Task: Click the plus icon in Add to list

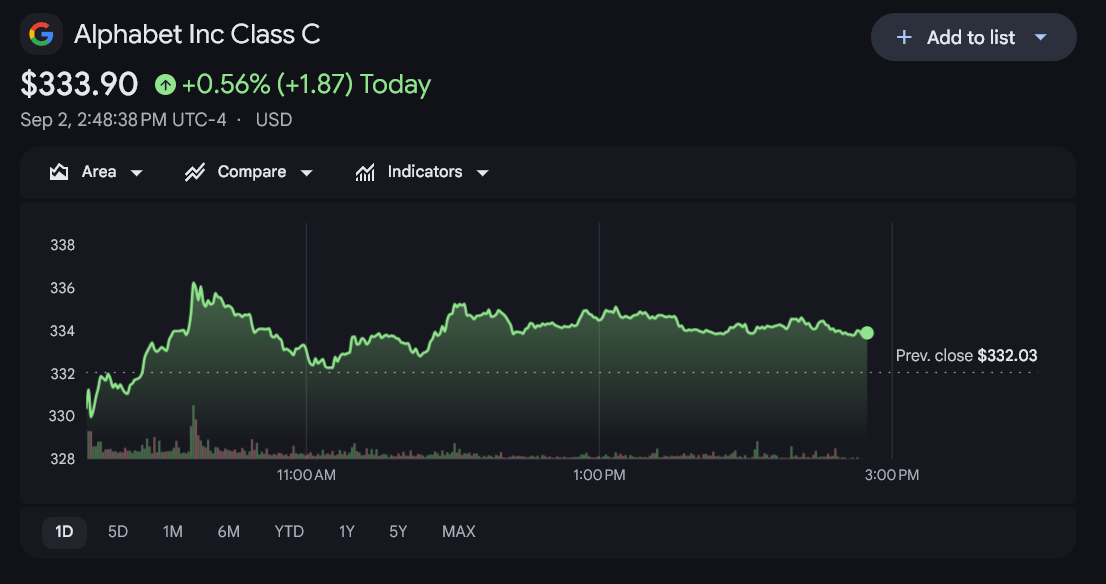Action: click(x=904, y=37)
